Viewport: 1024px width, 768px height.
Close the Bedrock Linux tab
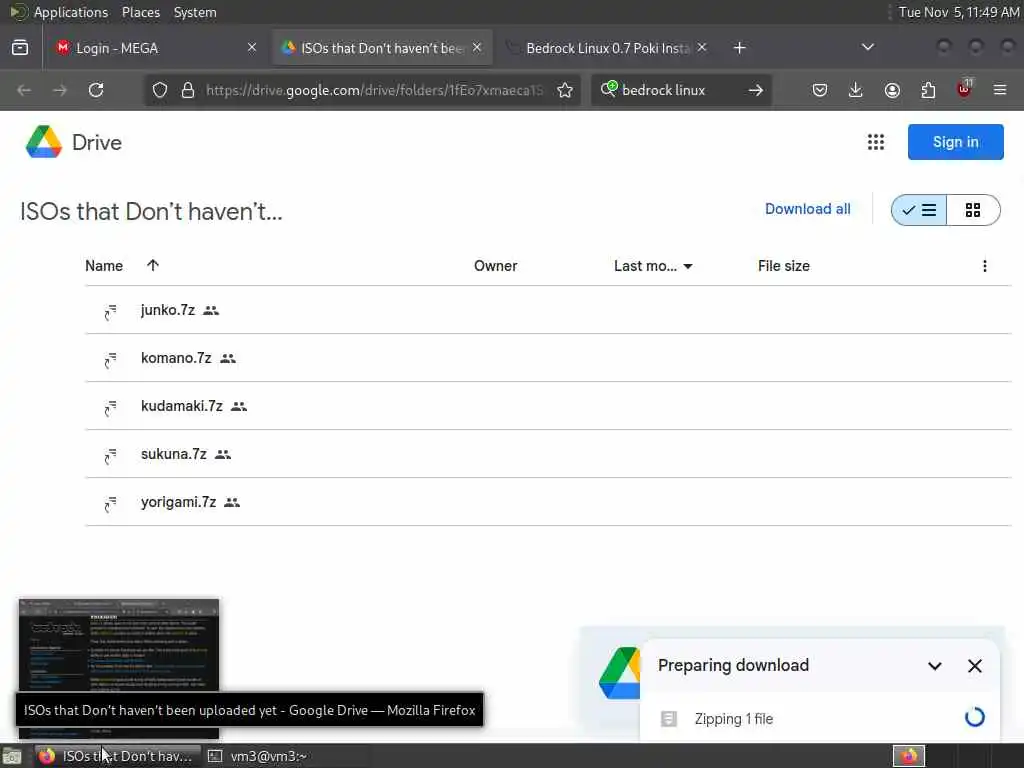[701, 47]
